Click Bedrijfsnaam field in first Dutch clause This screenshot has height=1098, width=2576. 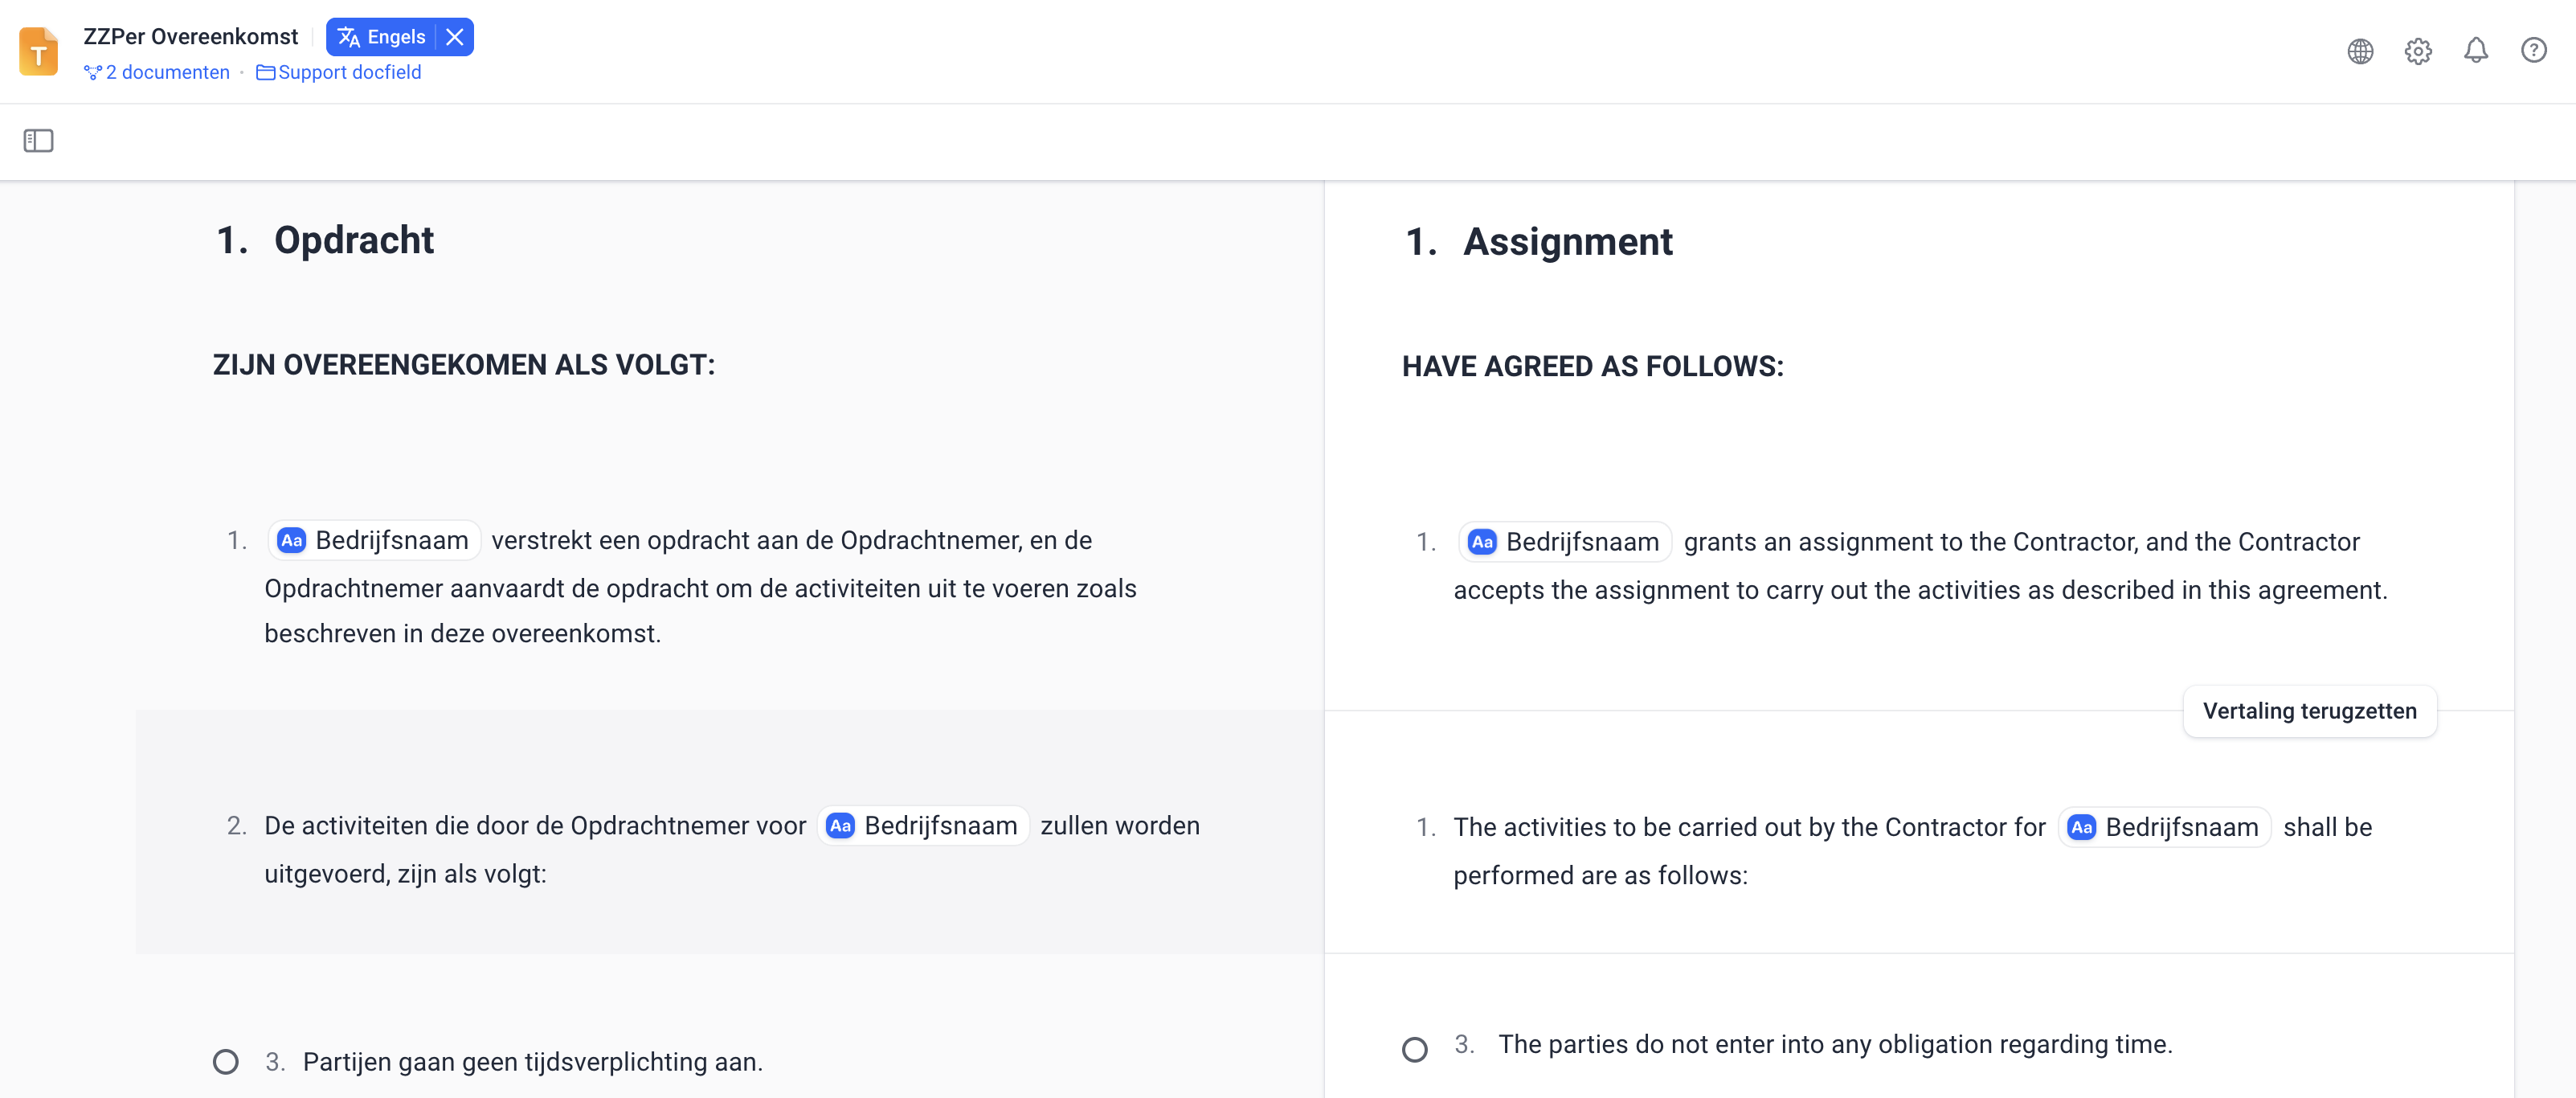[x=375, y=540]
